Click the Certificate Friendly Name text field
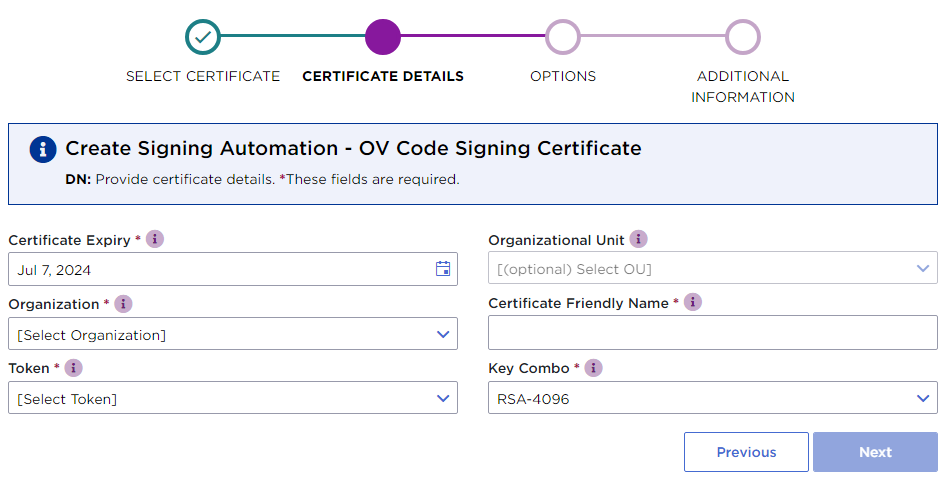Viewport: 952px width, 480px height. [x=712, y=333]
